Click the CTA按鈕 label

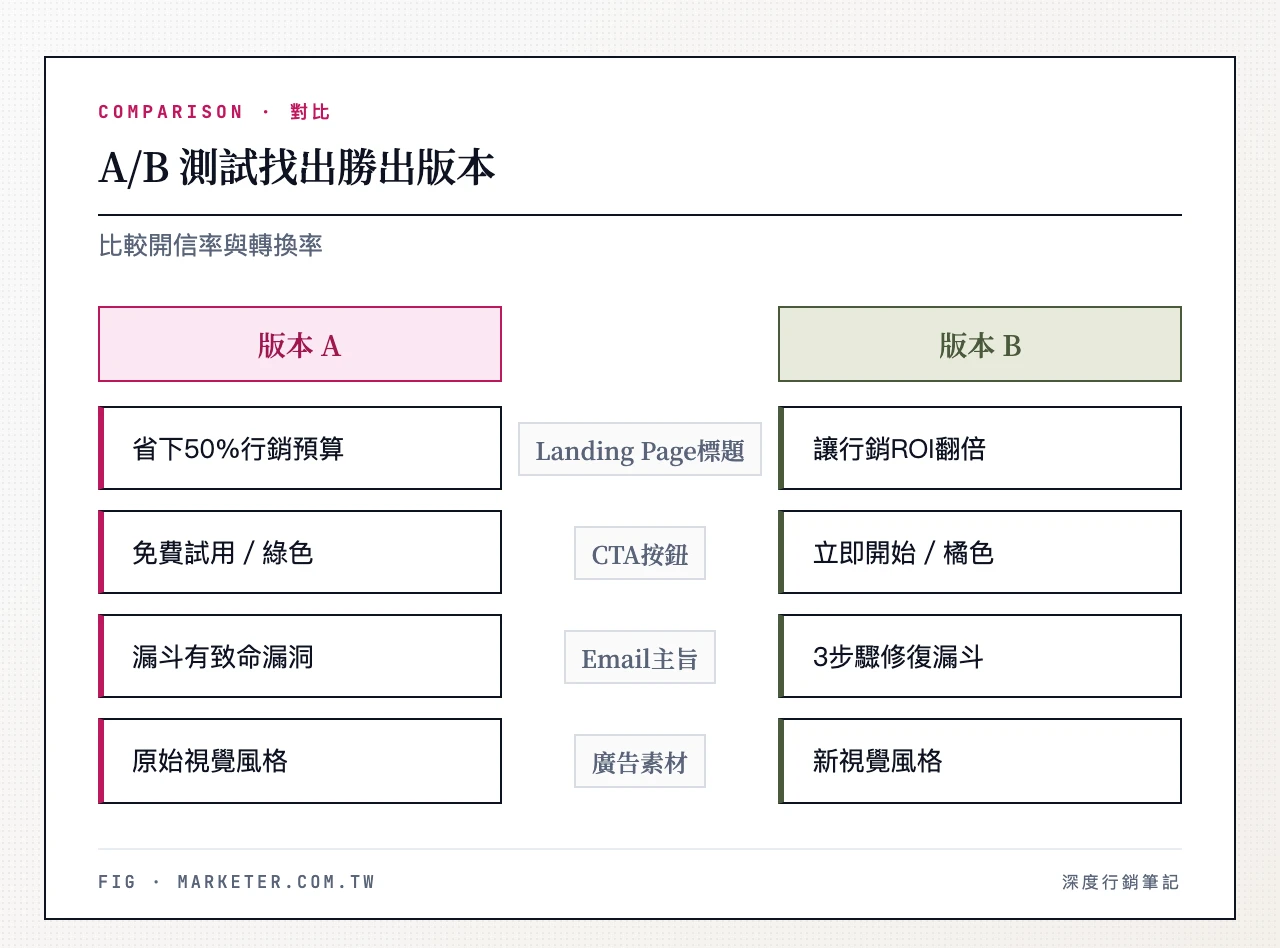coord(640,554)
